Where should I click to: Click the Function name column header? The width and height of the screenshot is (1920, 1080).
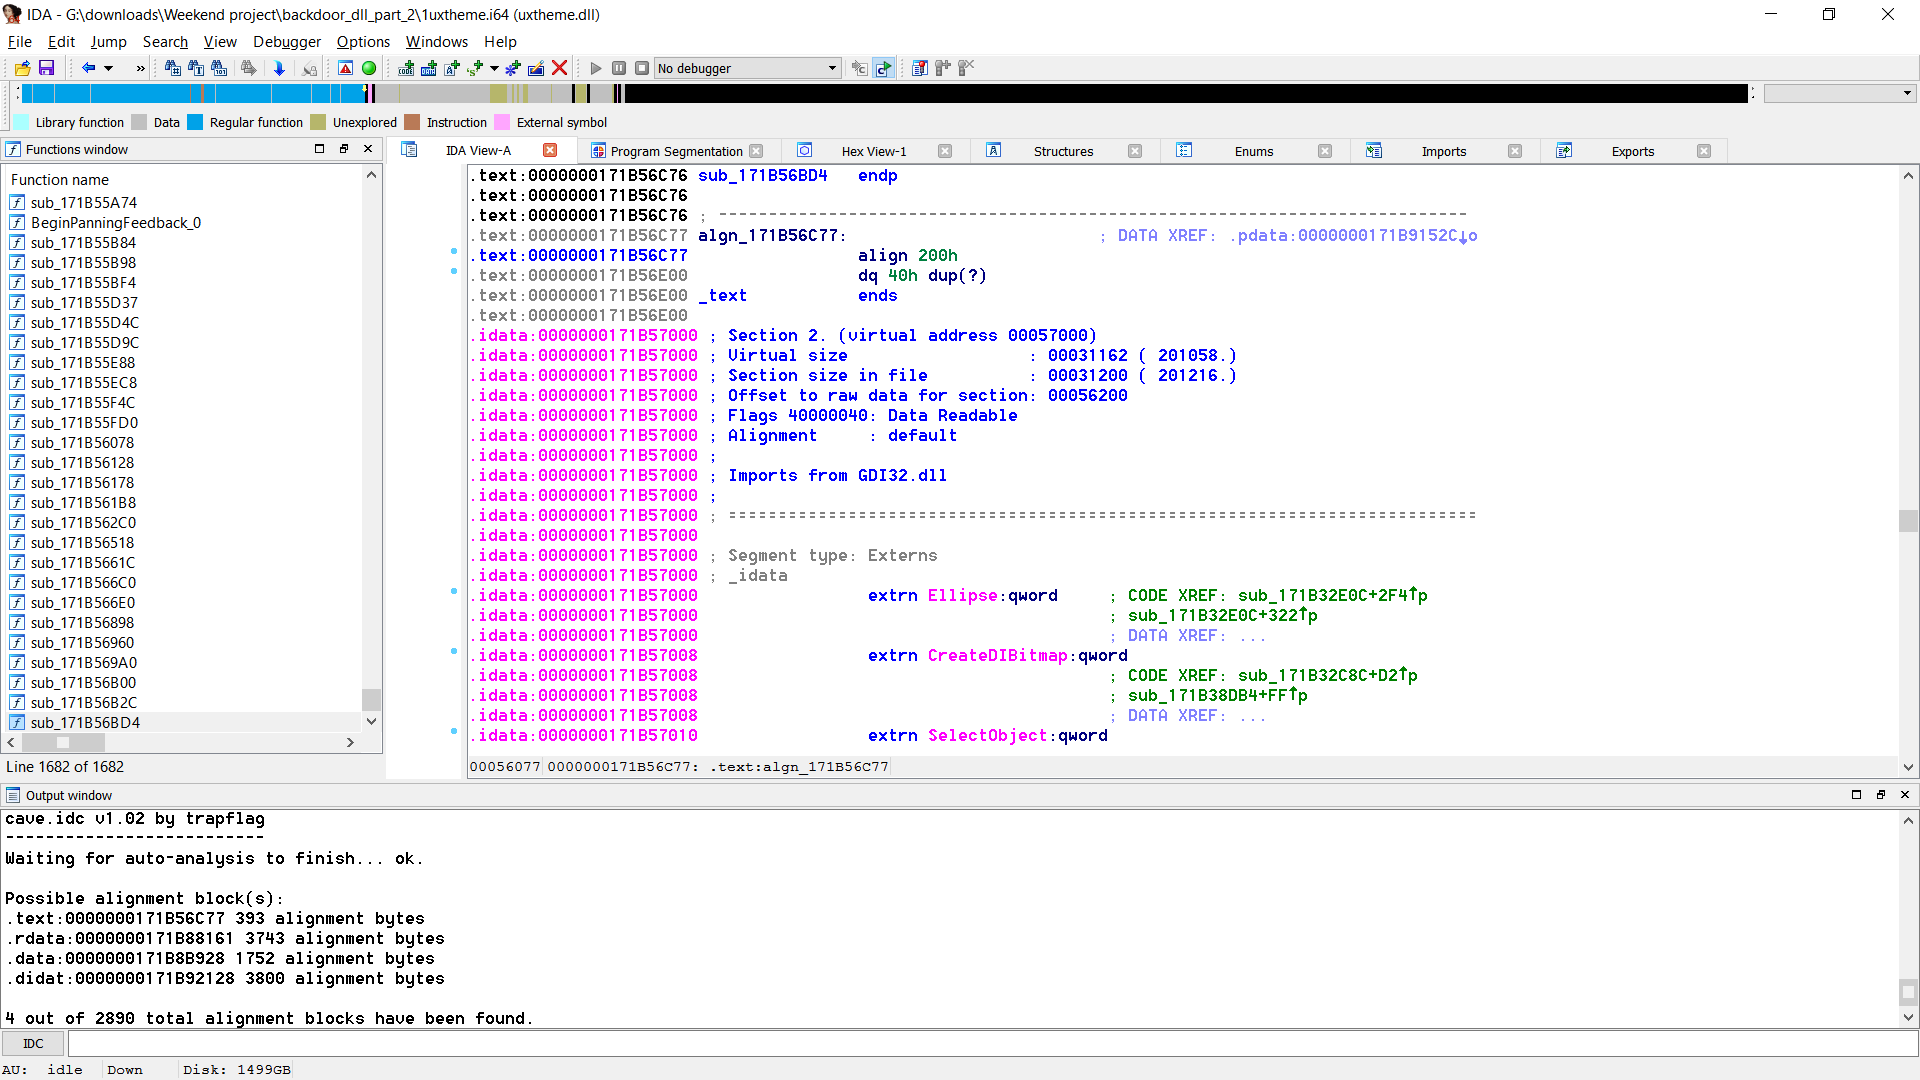coord(60,180)
